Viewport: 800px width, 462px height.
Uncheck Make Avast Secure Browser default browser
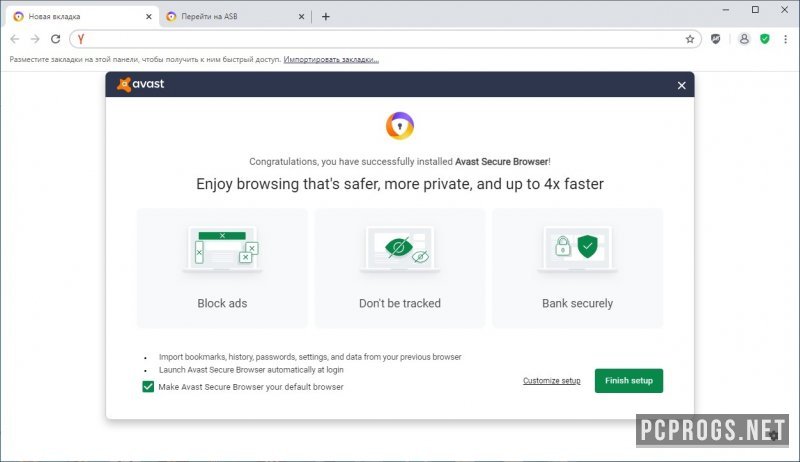[x=148, y=387]
